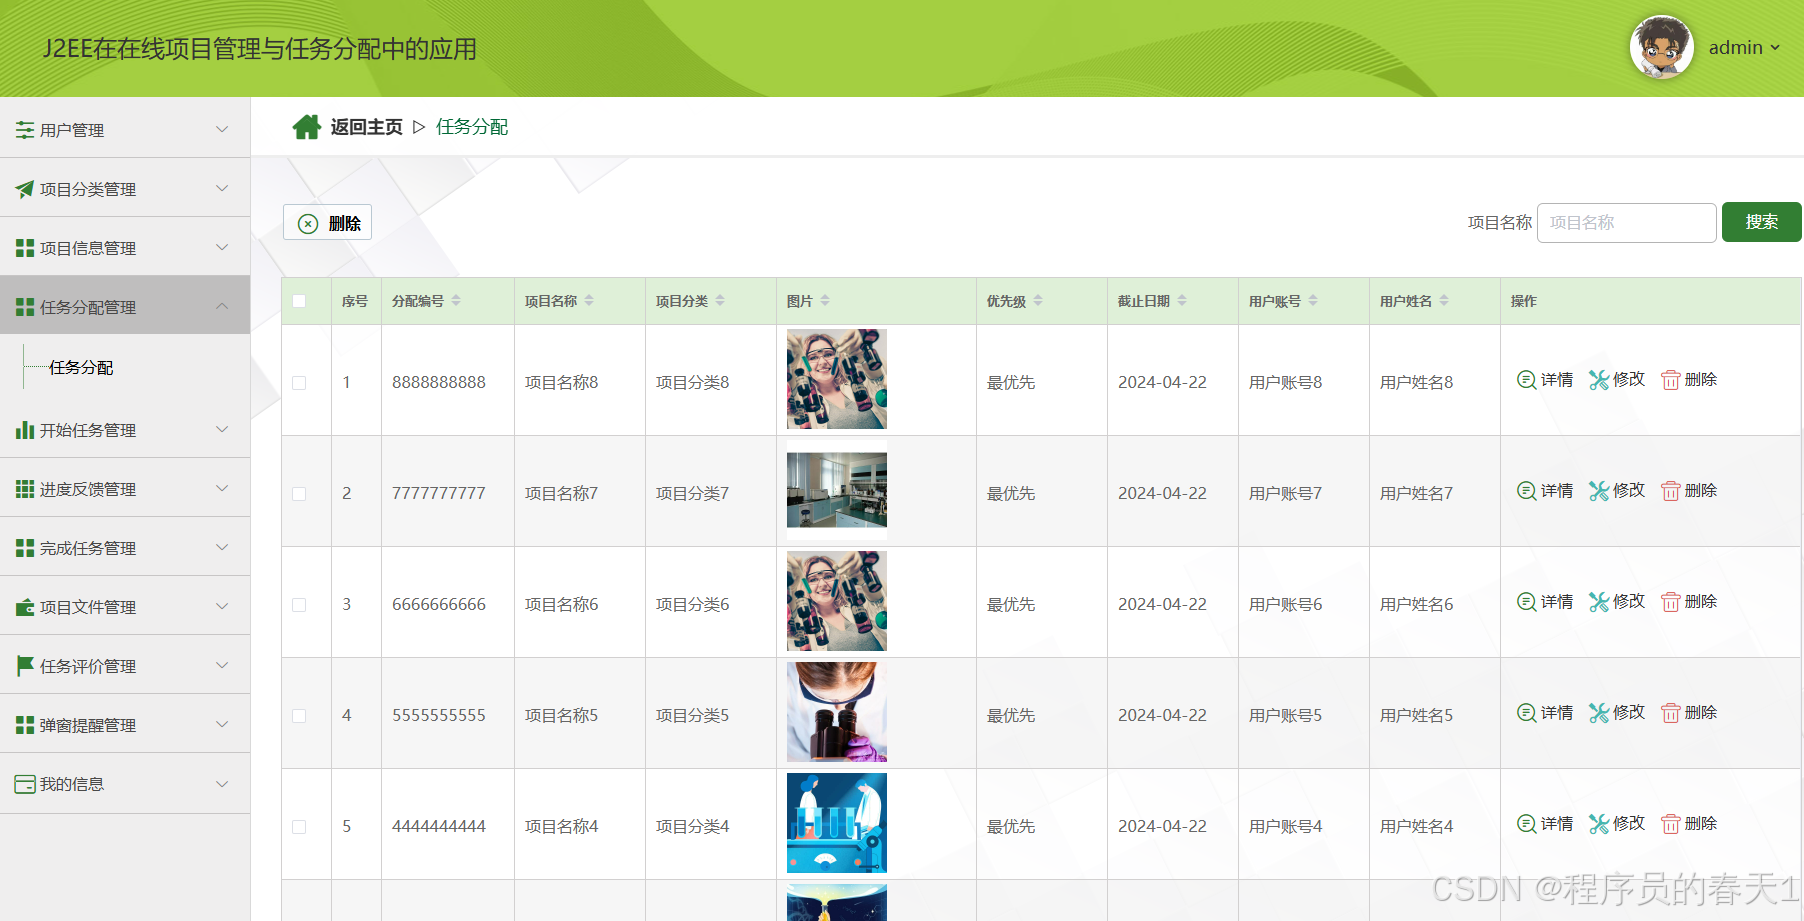Expand the 完成任务管理 menu chevron
This screenshot has height=921, width=1804.
222,547
